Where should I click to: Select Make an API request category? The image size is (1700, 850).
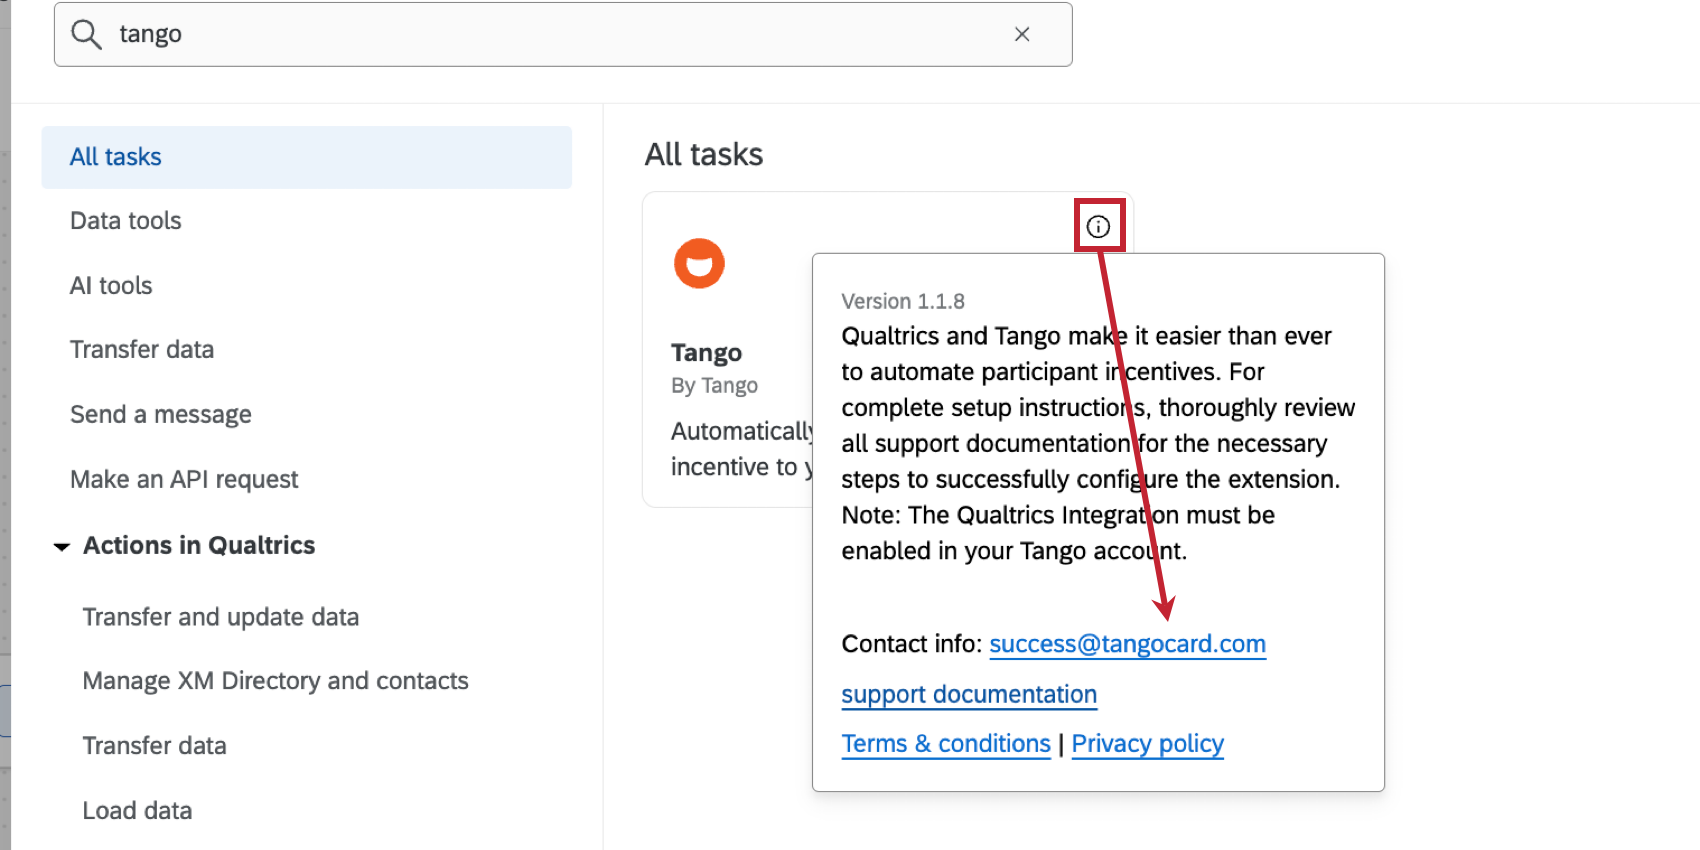point(184,480)
